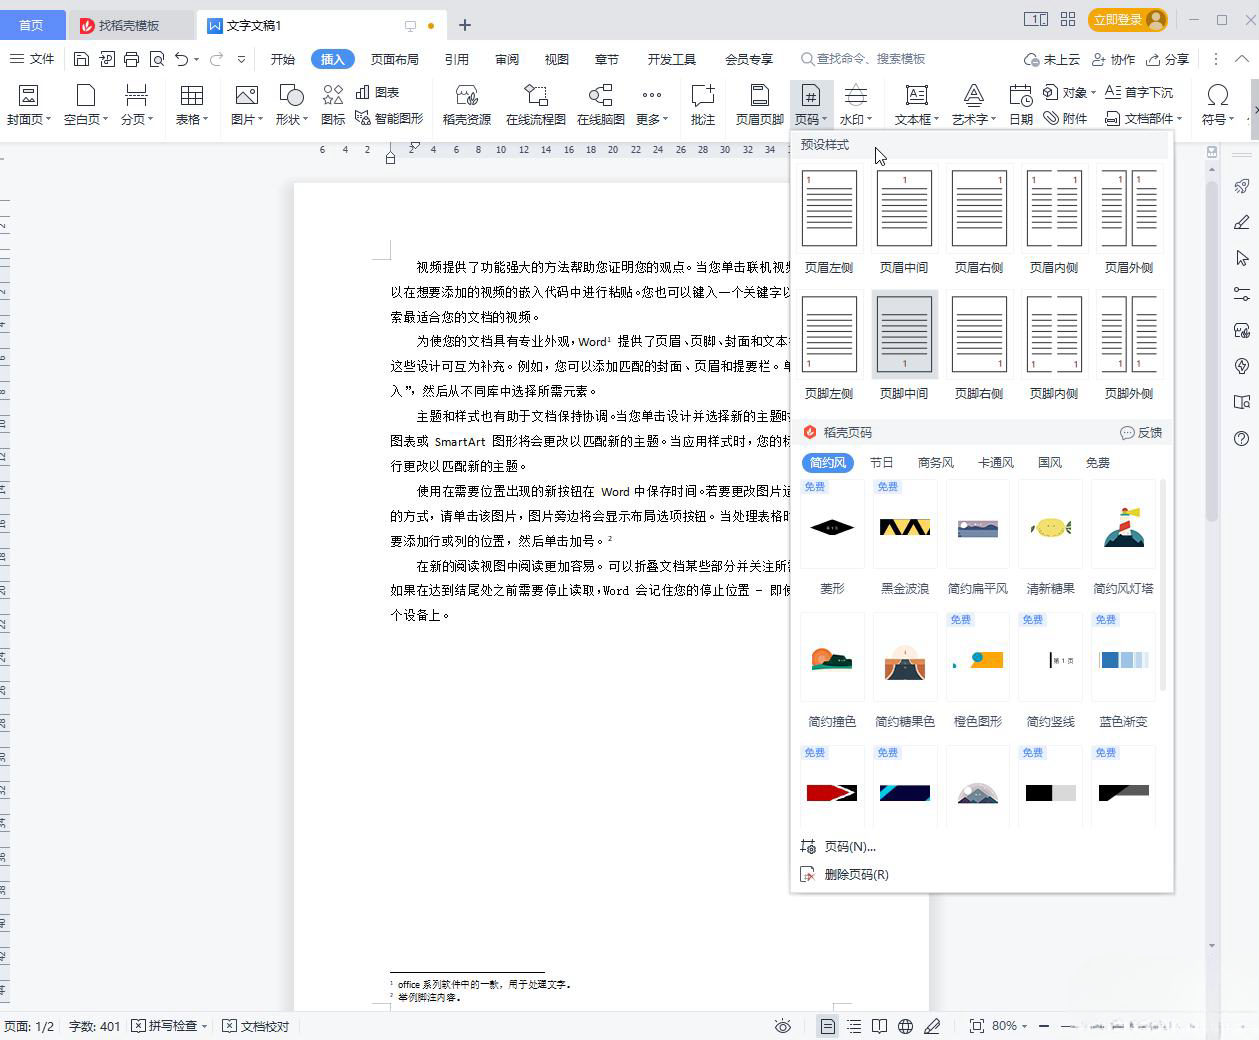Insert a 空白页 blank page
Screen dimensions: 1259x1040
click(x=85, y=105)
